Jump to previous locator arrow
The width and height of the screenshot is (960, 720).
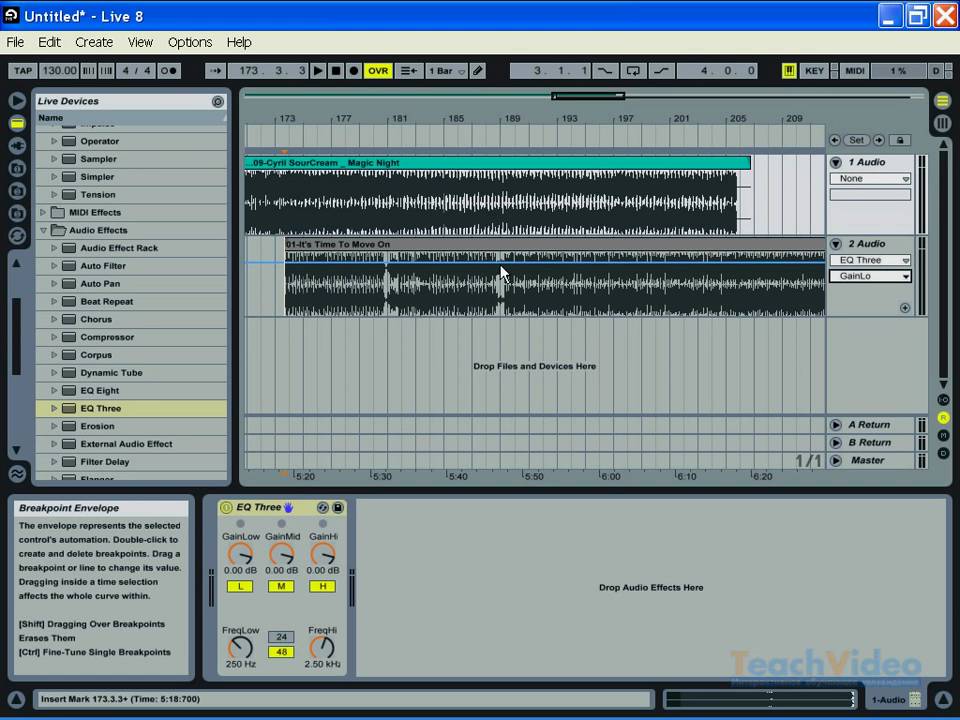click(x=834, y=140)
